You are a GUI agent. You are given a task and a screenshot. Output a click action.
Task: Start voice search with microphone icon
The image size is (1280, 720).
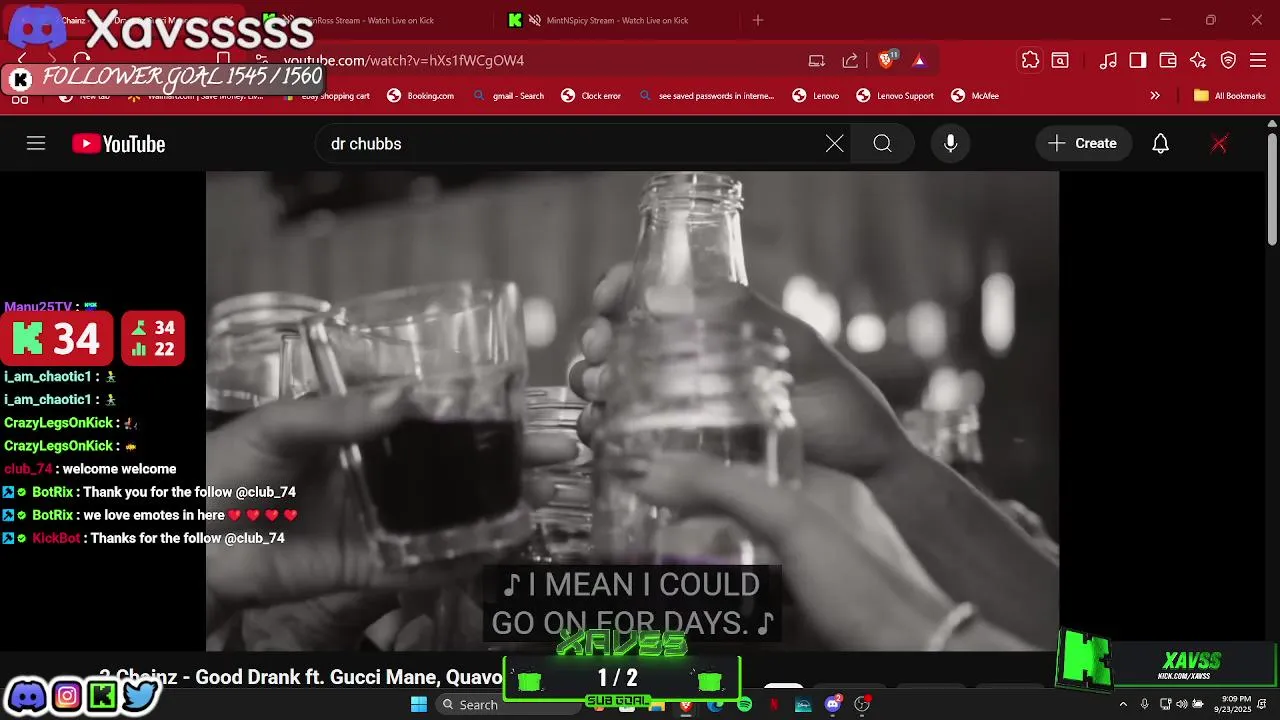(x=951, y=144)
